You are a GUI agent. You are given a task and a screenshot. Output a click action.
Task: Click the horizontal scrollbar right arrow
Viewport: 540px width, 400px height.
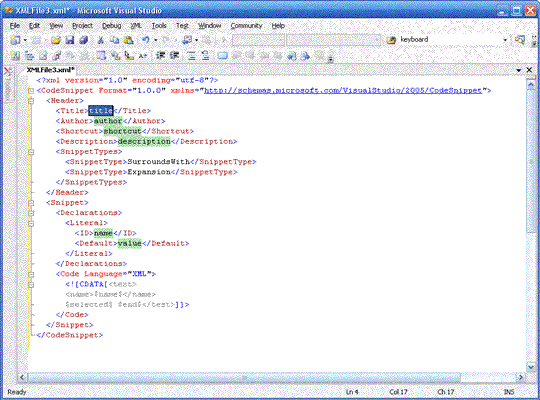(x=520, y=377)
